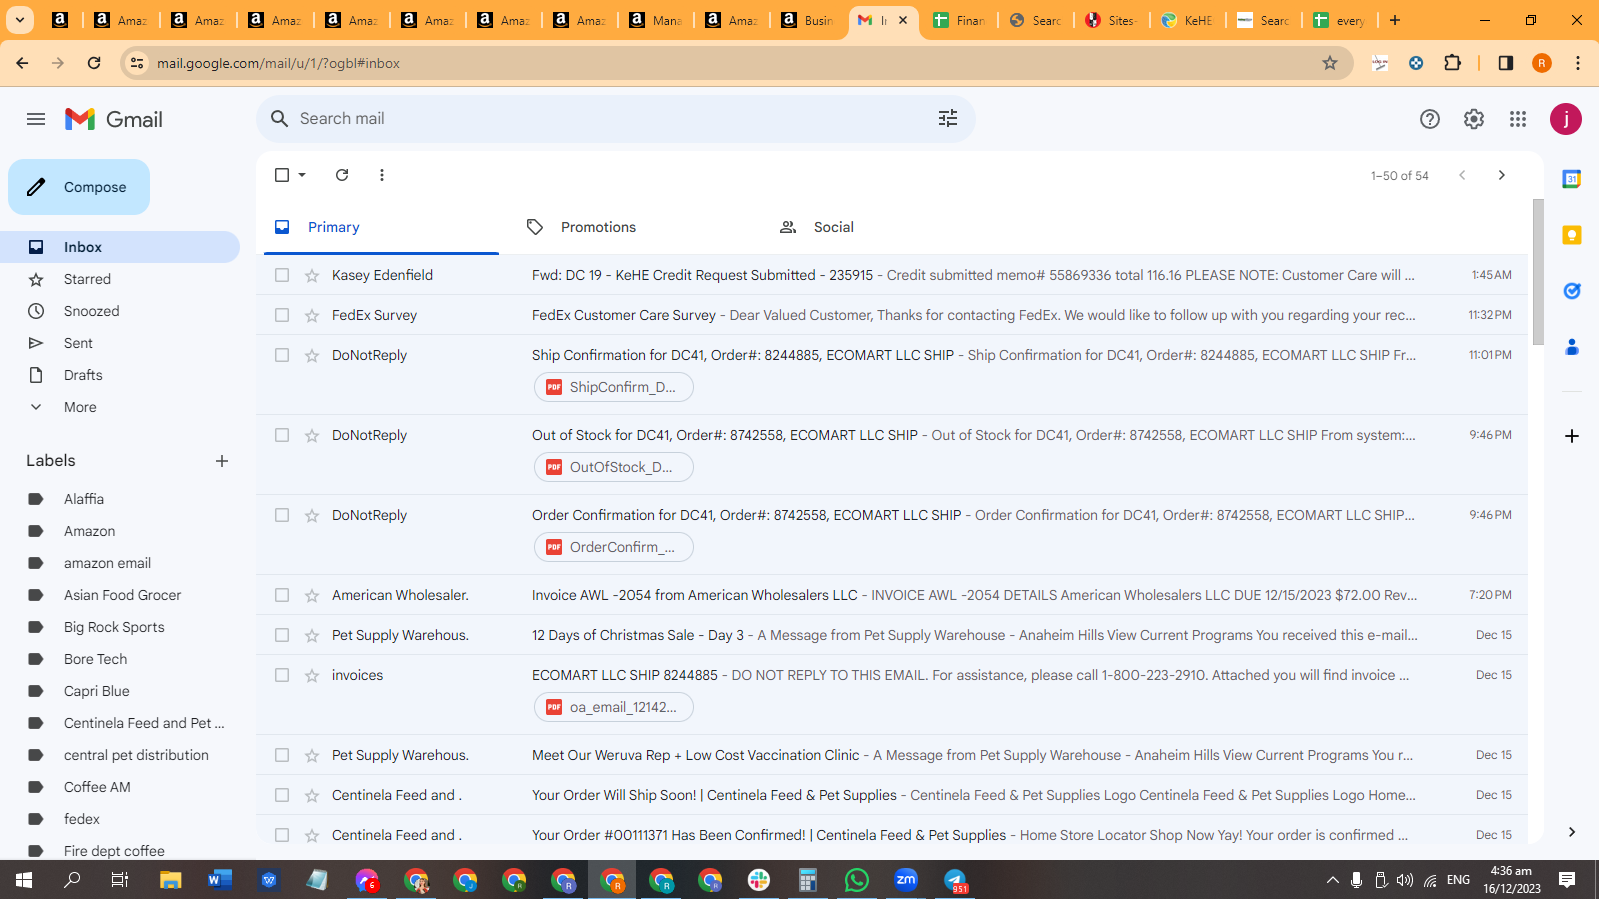Open the oa_email PDF attachment
The width and height of the screenshot is (1599, 899).
[x=614, y=707]
